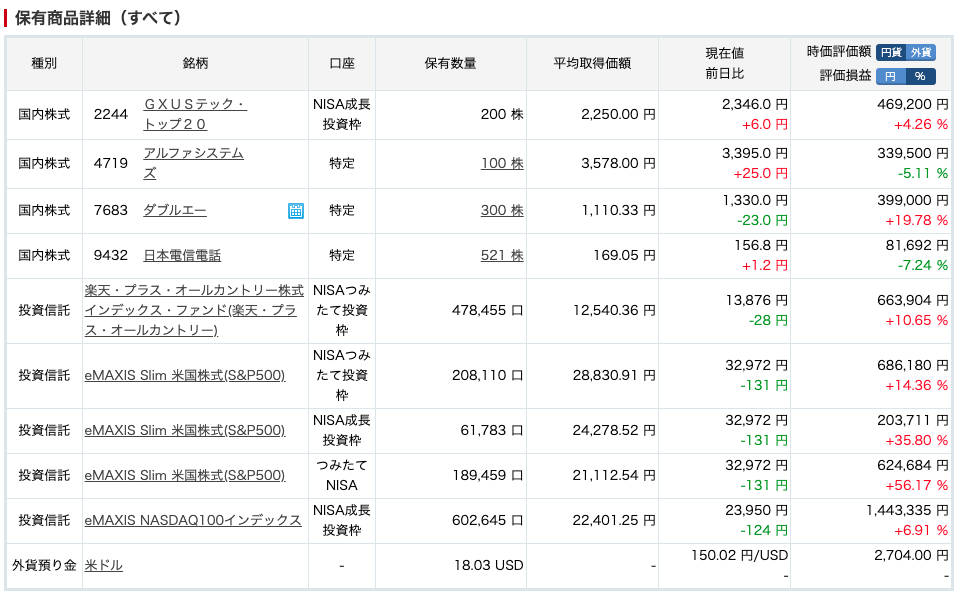Image resolution: width=961 pixels, height=594 pixels.
Task: Click the つみたてNISA account cell
Action: [x=342, y=475]
